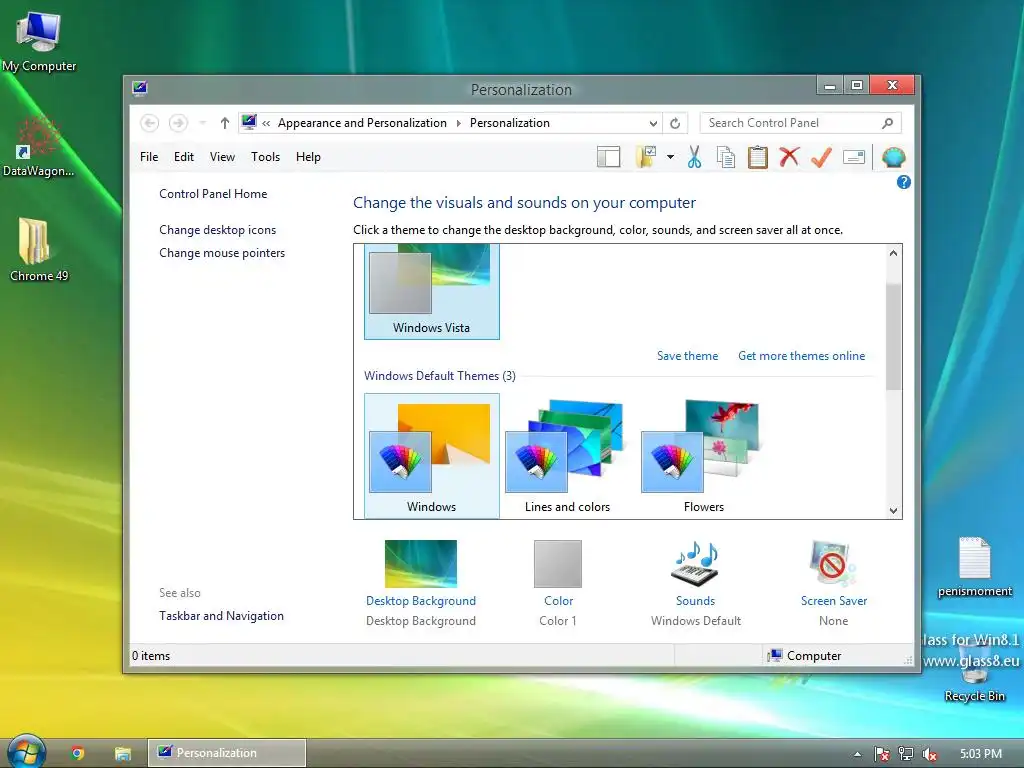Viewport: 1024px width, 768px height.
Task: Click the Personalization taskbar button
Action: coord(227,753)
